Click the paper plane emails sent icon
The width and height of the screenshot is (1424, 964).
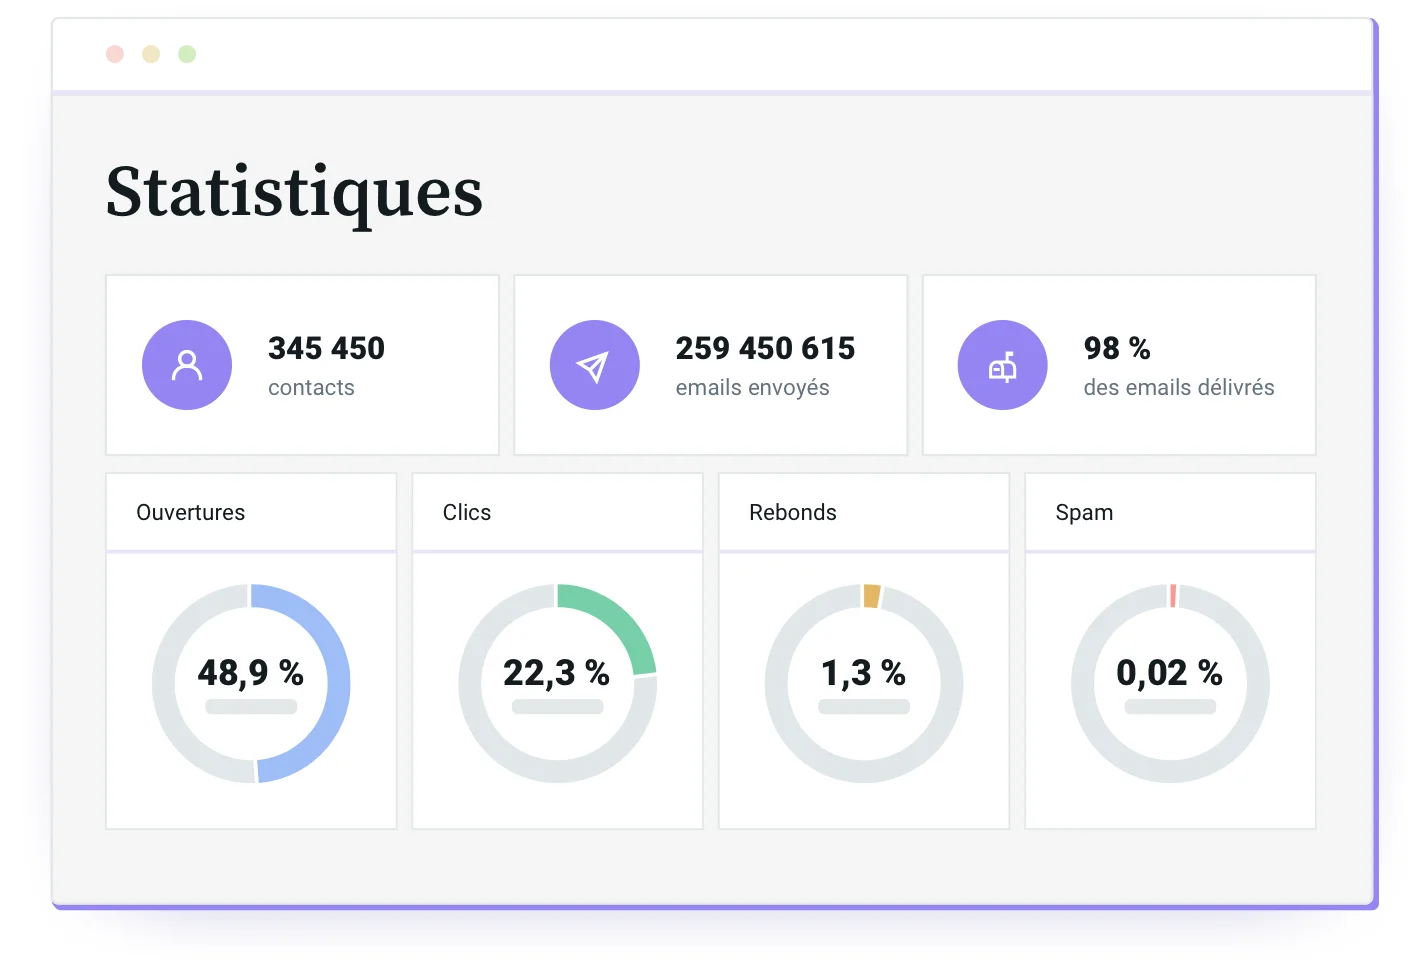[594, 365]
